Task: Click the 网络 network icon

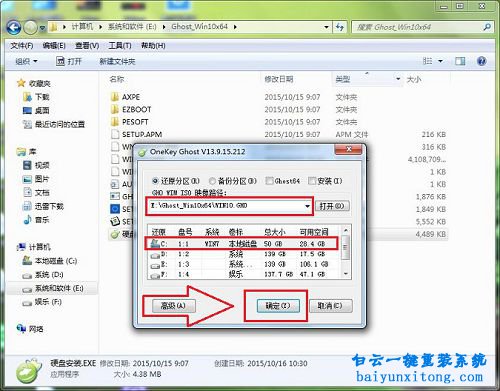Action: tap(21, 329)
